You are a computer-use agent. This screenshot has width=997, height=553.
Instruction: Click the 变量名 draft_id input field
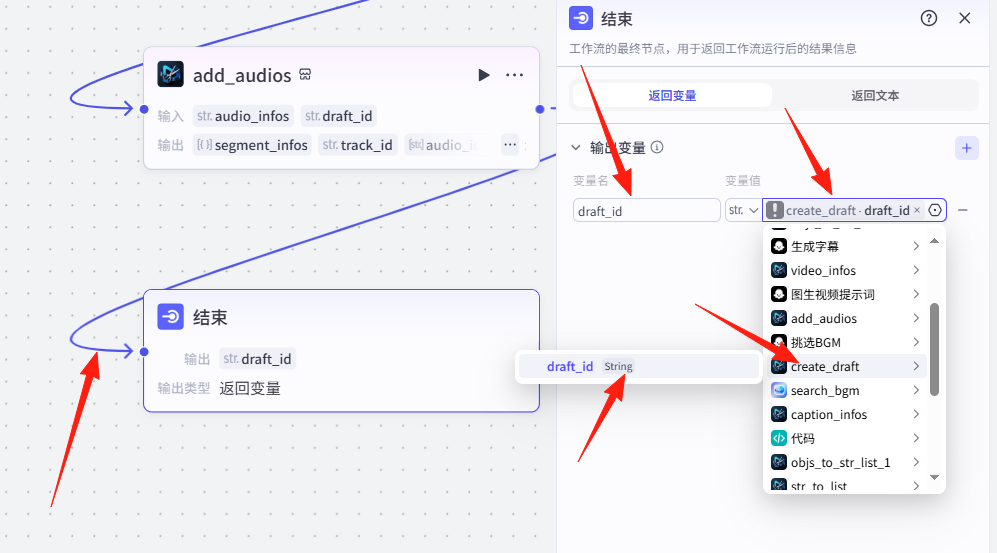click(646, 210)
